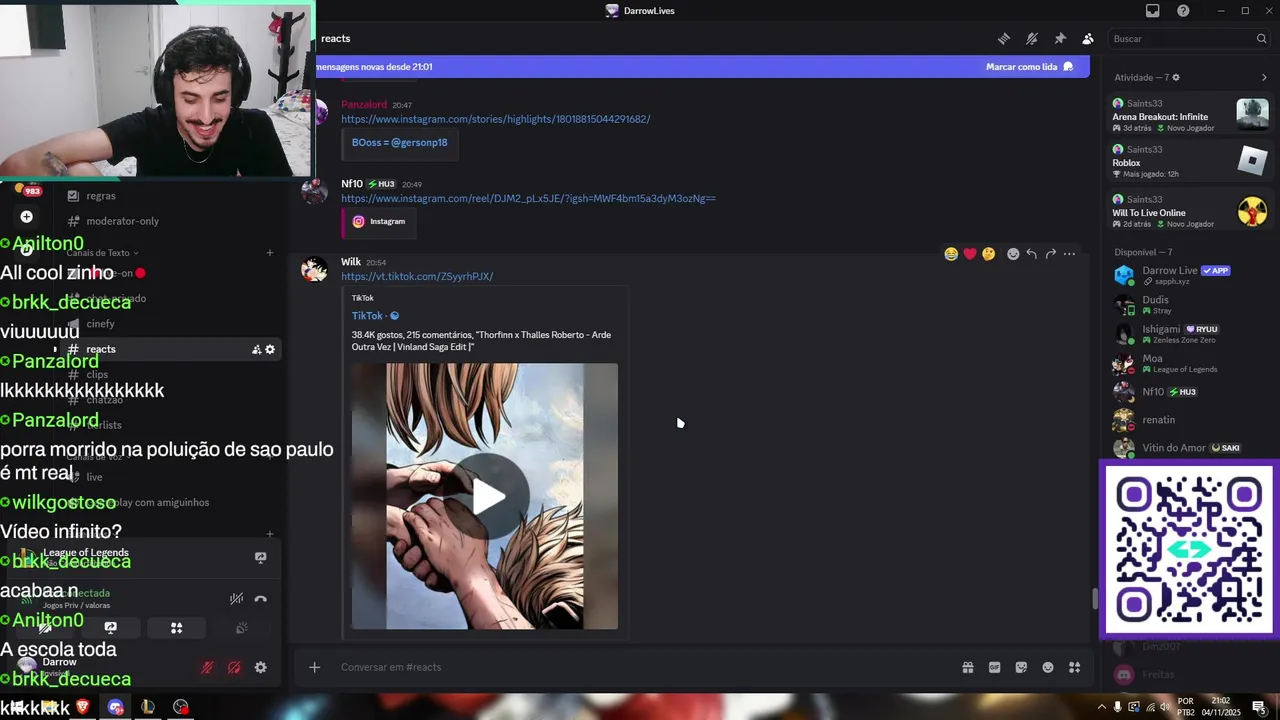Click the Conversar em #reacts input

(640, 667)
